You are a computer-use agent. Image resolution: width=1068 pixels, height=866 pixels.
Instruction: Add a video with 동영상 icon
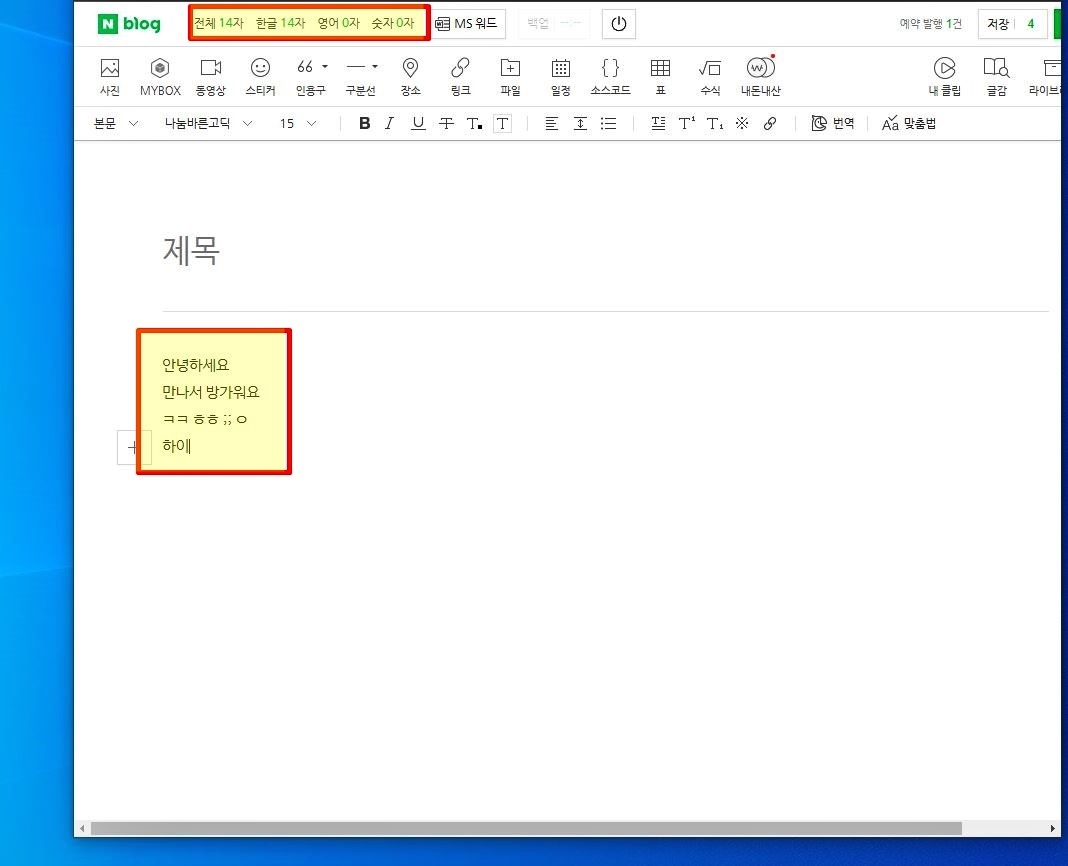[x=210, y=76]
